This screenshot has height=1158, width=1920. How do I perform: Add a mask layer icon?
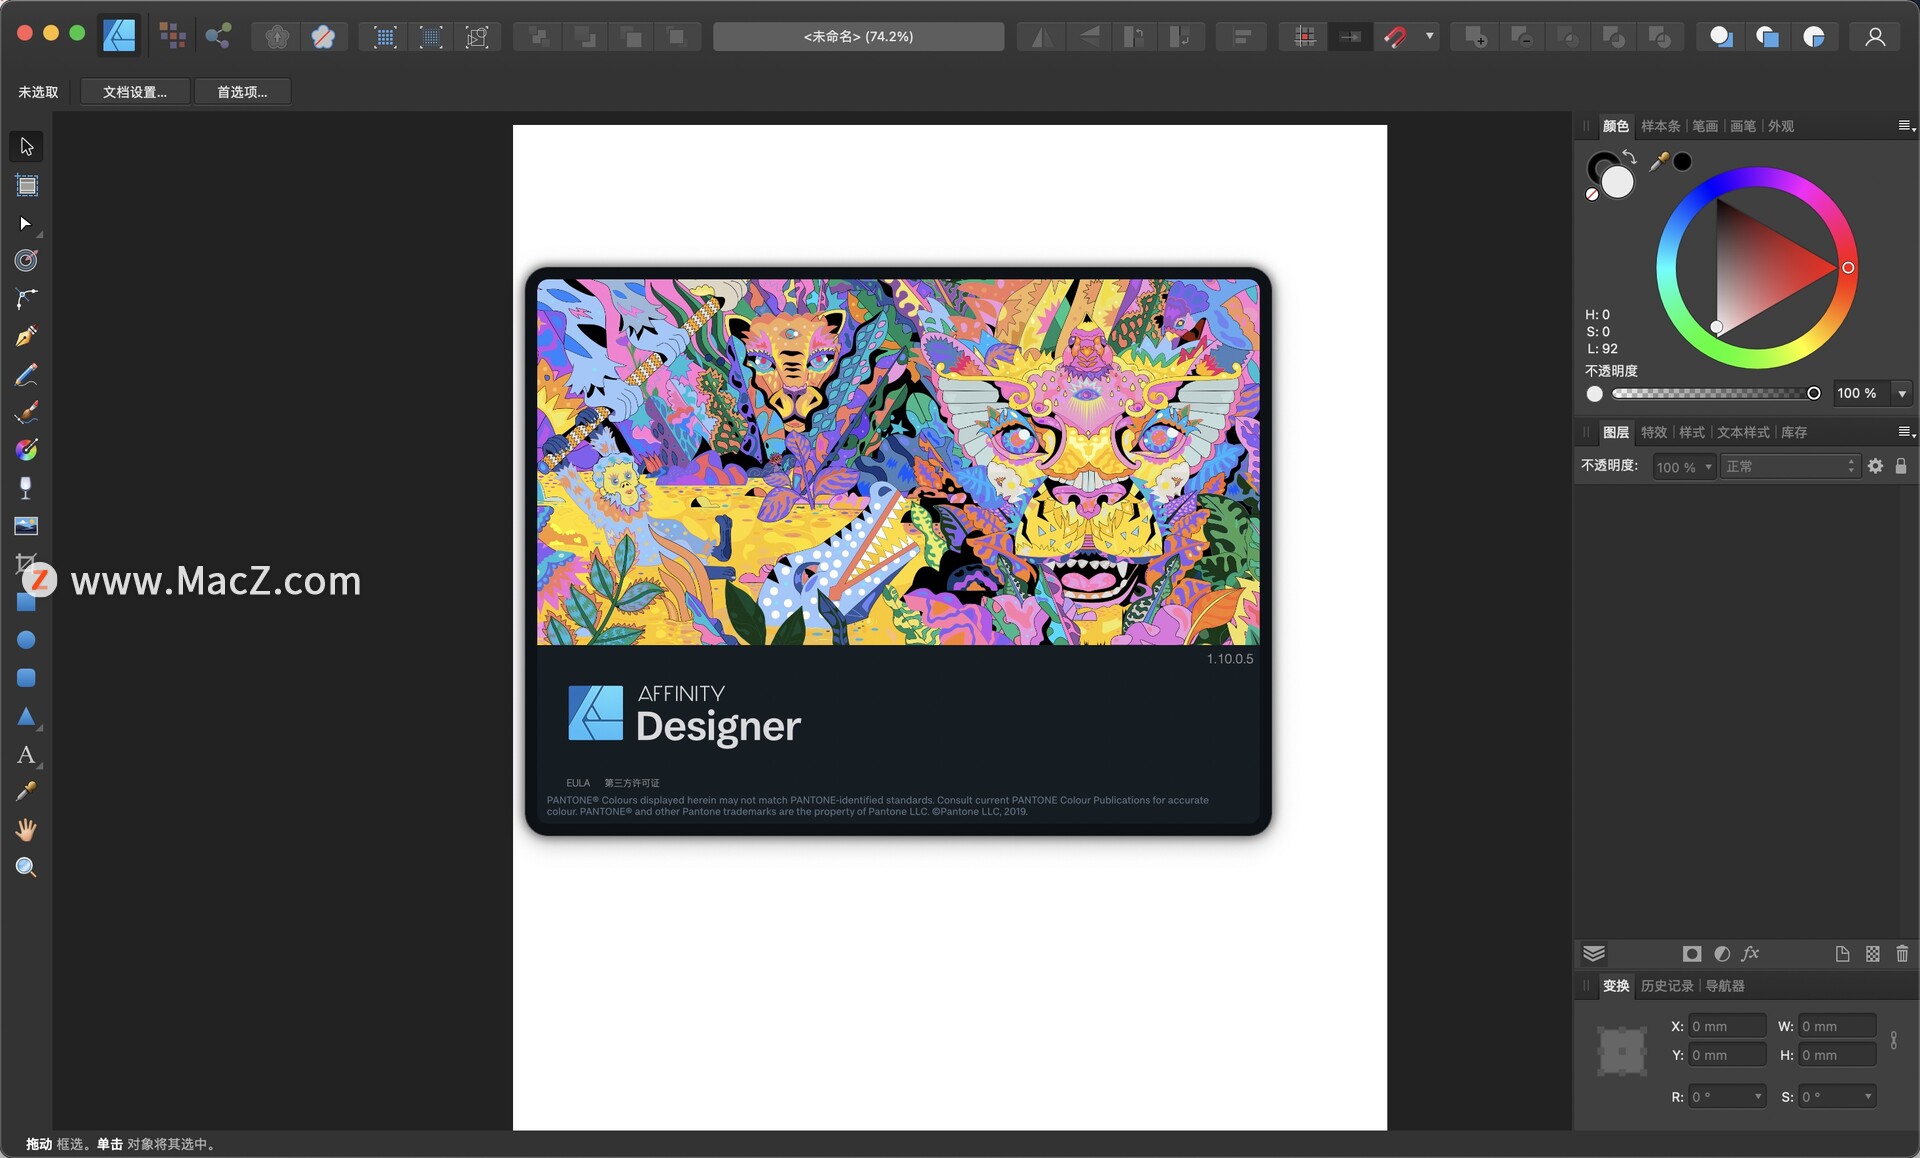[x=1692, y=954]
